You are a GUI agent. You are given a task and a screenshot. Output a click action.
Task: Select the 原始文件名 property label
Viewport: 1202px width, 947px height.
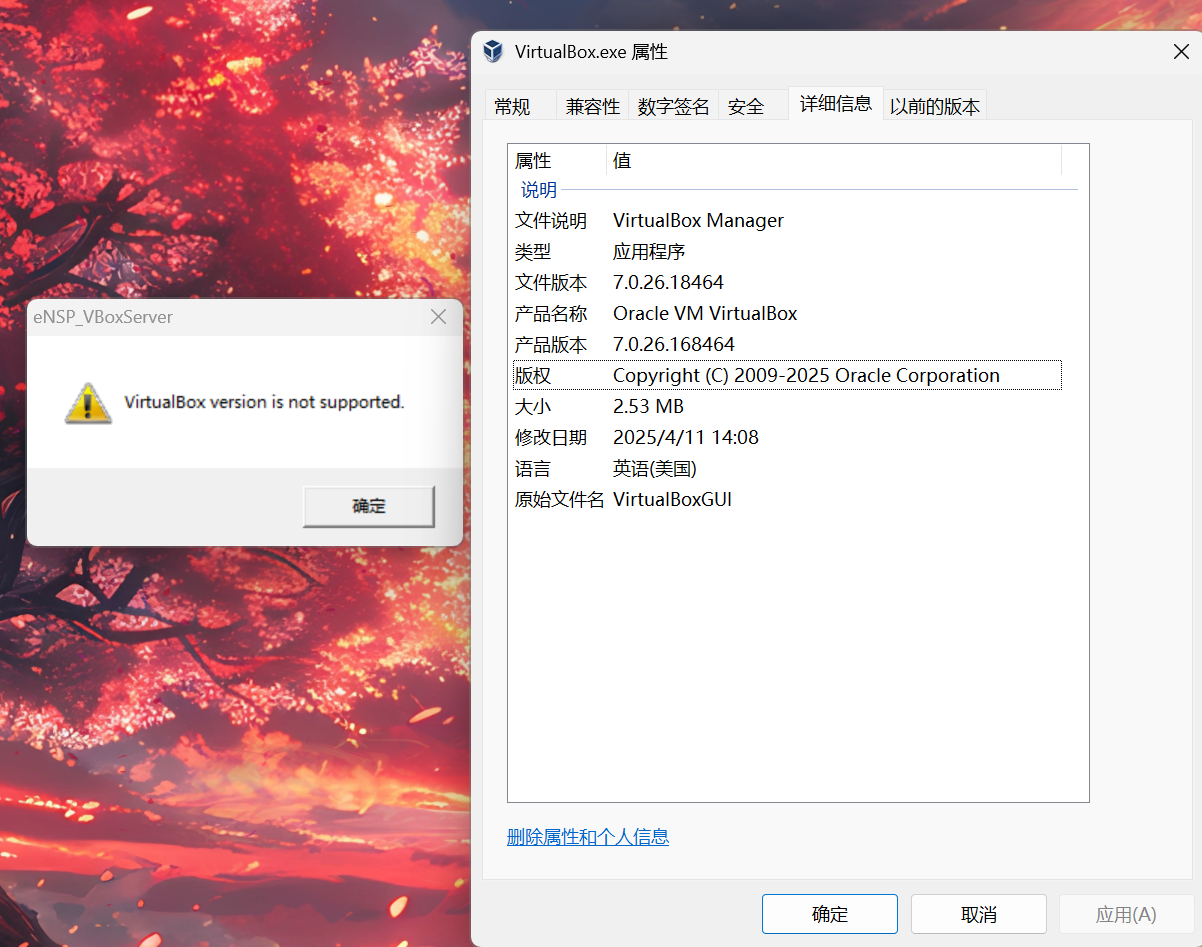pyautogui.click(x=560, y=499)
